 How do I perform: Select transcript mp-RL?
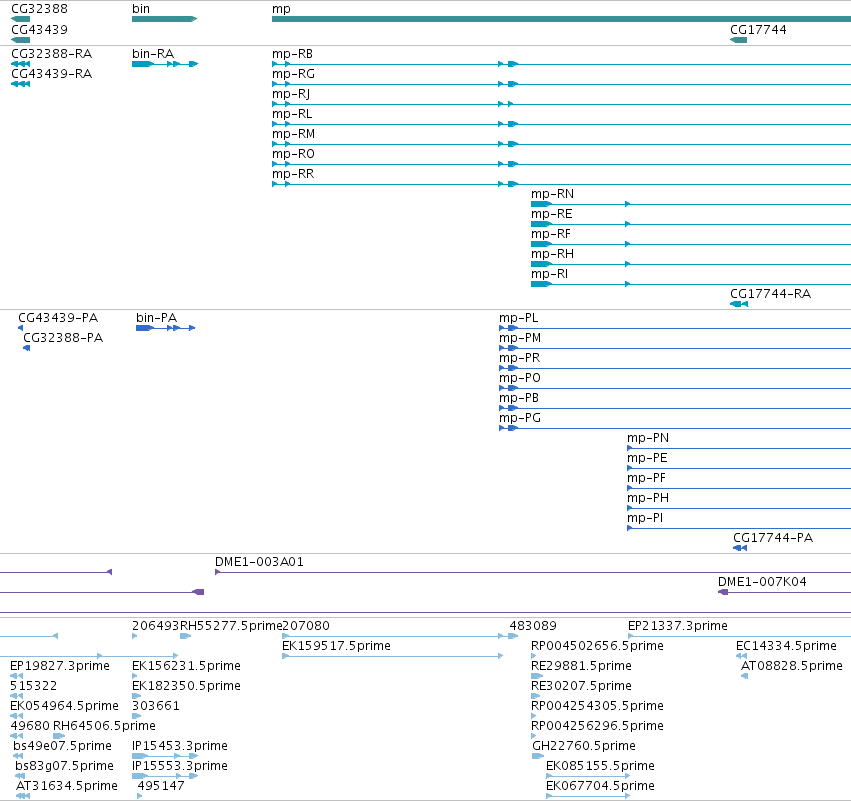pyautogui.click(x=292, y=114)
